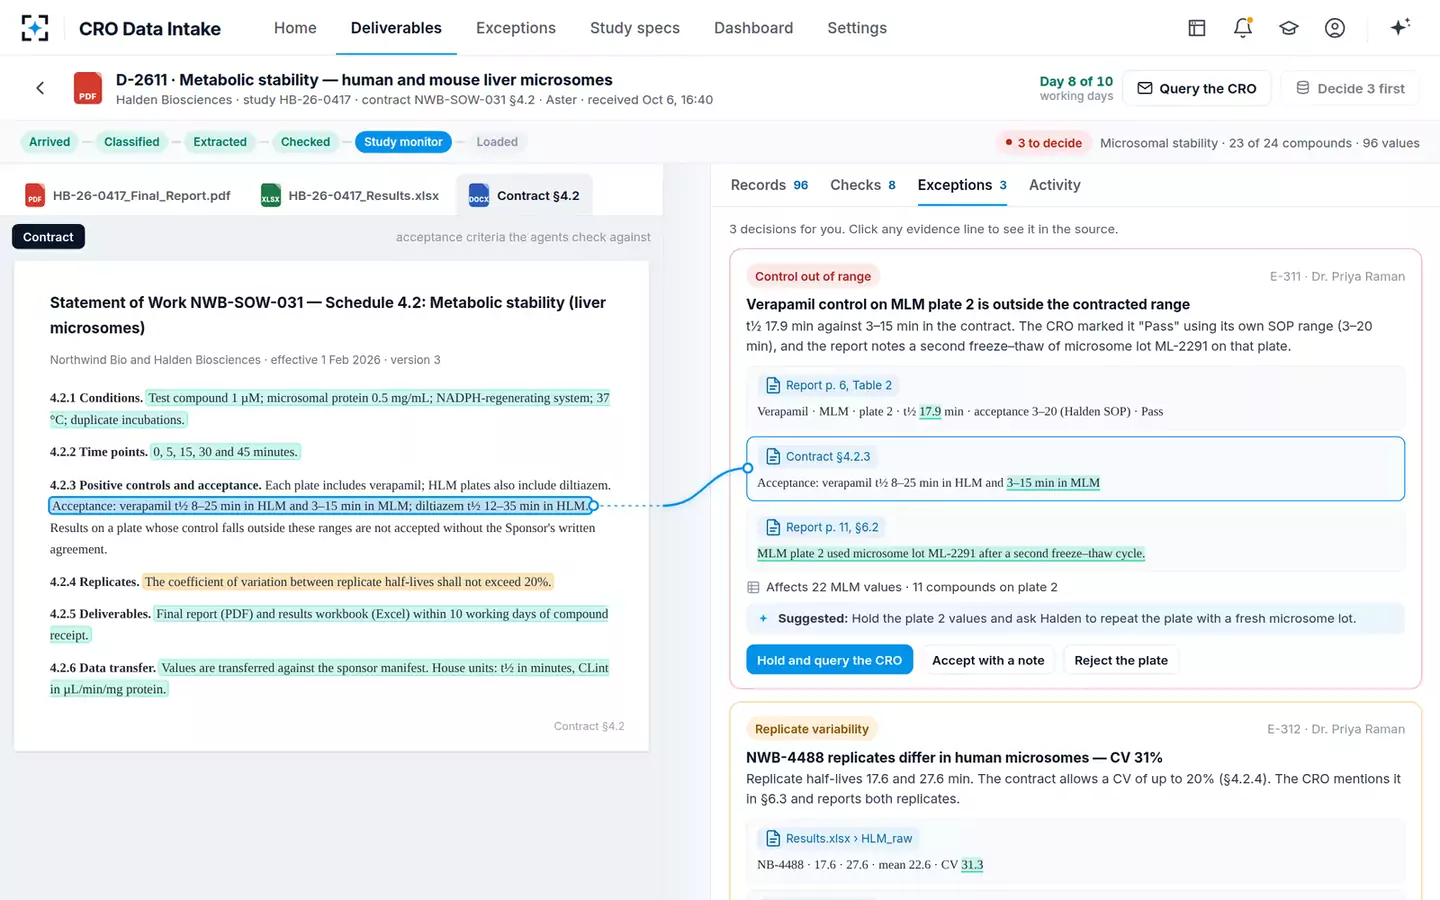The image size is (1440, 900).
Task: Click the 4.2.5 Deliverables highlighted text
Action: (330, 624)
